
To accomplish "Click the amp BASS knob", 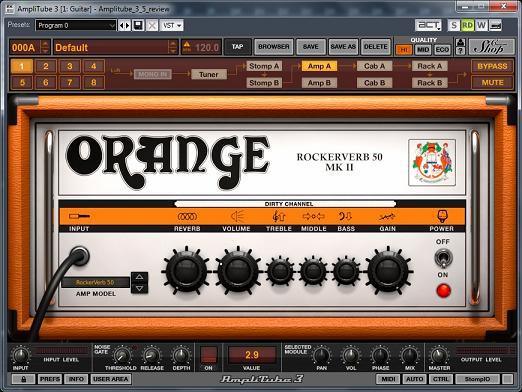I will click(x=346, y=271).
